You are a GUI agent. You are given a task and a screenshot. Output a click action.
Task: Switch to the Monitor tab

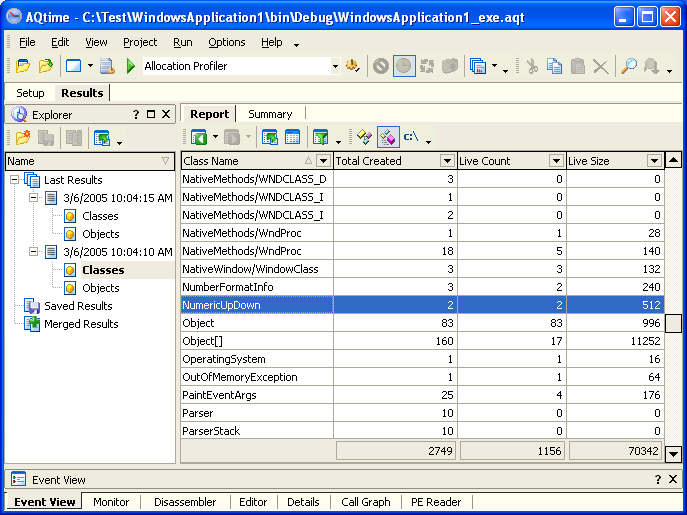click(x=111, y=502)
